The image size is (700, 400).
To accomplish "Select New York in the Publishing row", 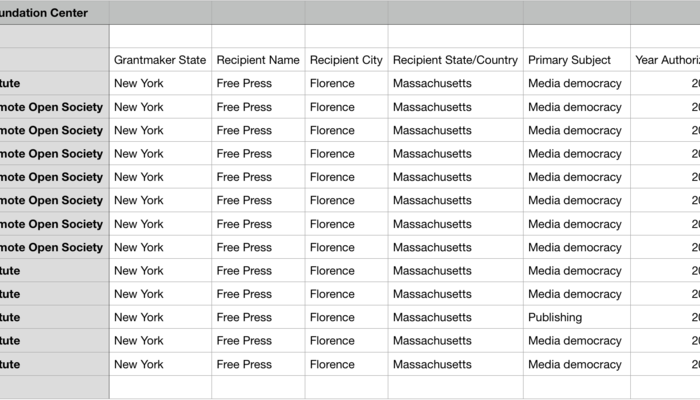I will (x=139, y=317).
